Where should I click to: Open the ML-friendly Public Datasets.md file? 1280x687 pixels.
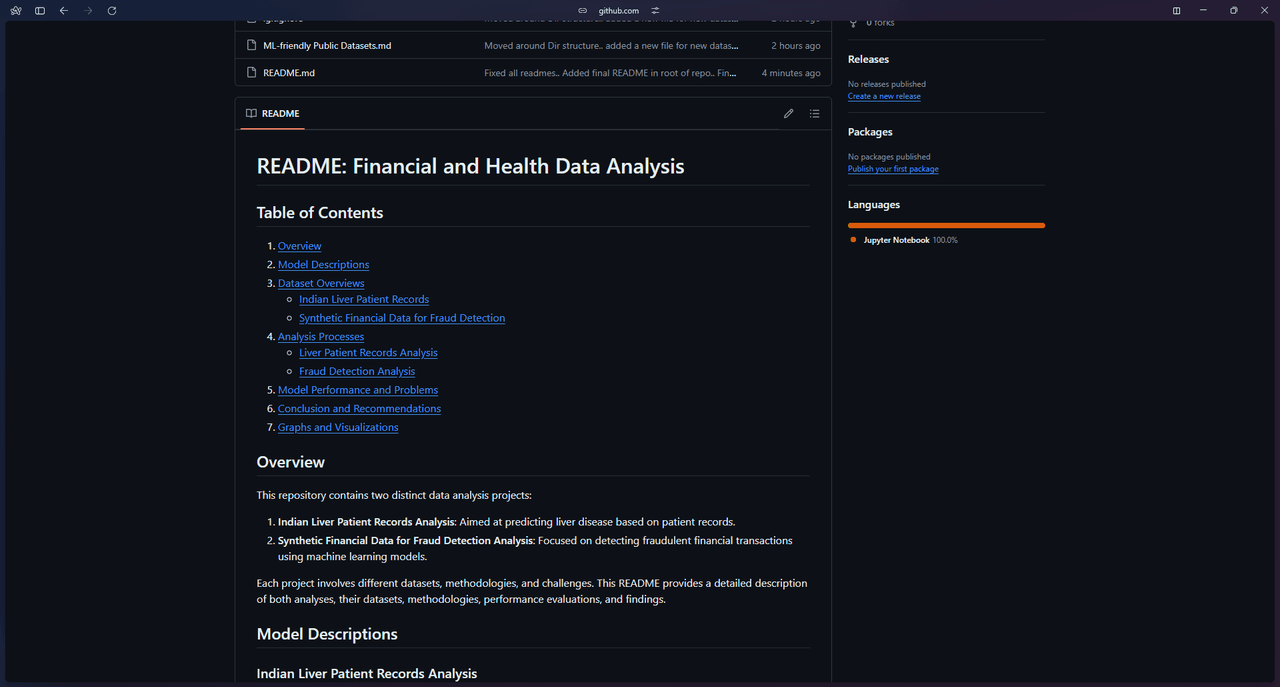coord(327,46)
